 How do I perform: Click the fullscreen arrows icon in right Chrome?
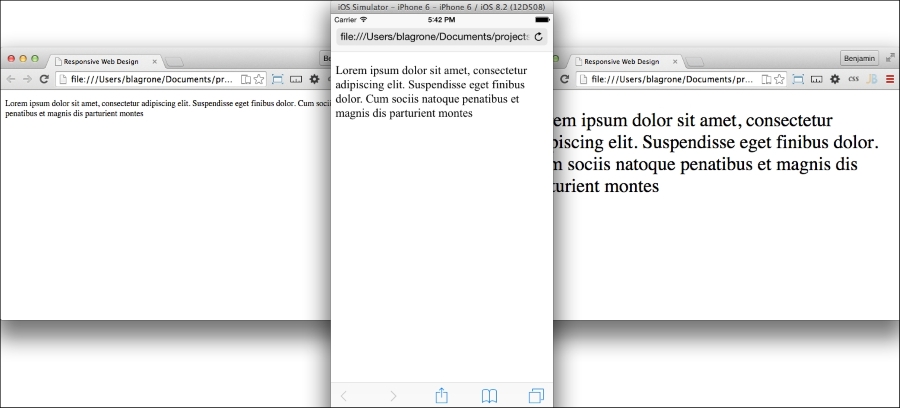[890, 58]
